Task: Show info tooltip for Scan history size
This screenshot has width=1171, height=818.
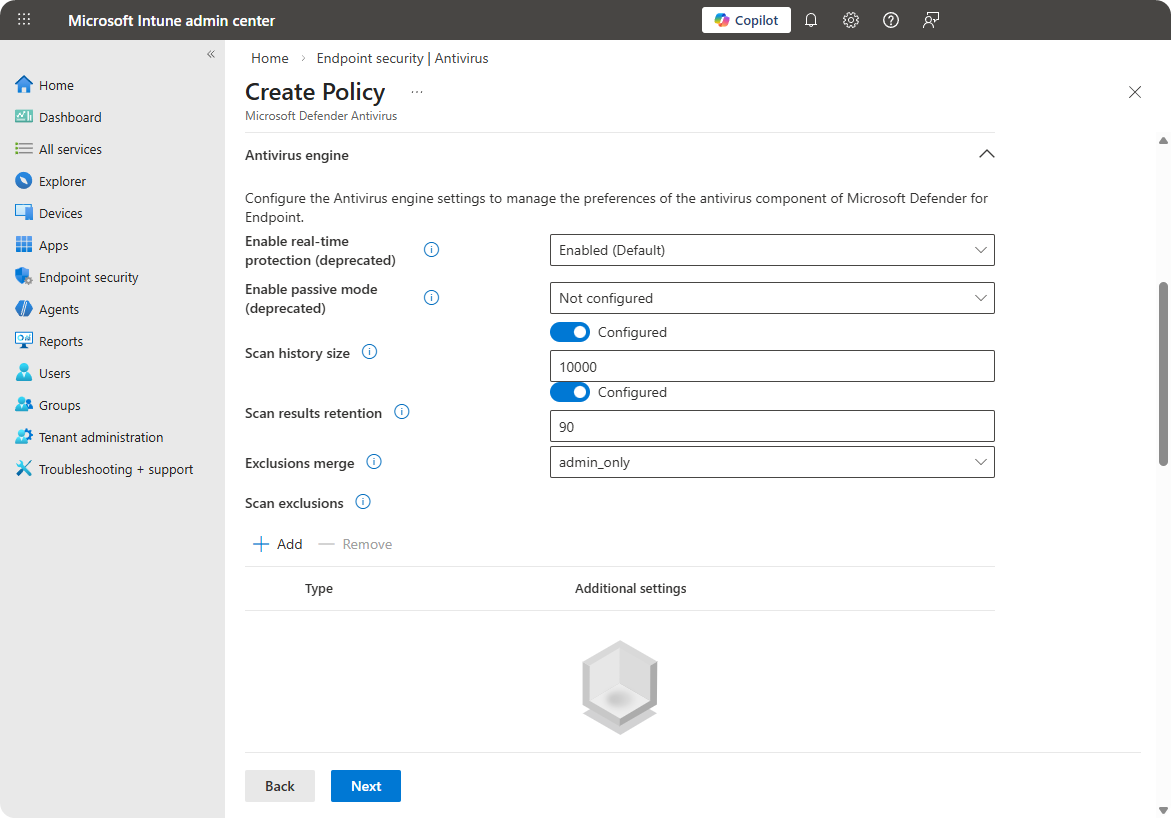Action: click(369, 352)
